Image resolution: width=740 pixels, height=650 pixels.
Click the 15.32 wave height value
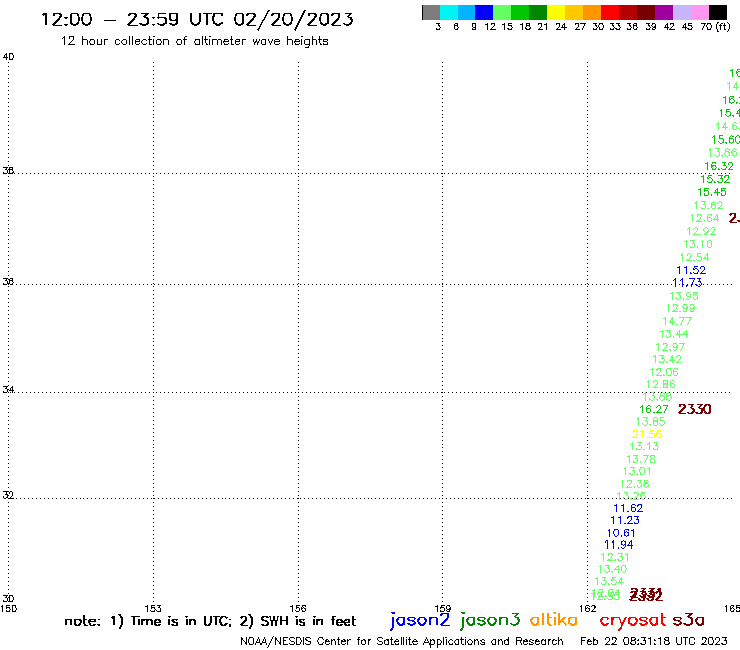(x=715, y=179)
